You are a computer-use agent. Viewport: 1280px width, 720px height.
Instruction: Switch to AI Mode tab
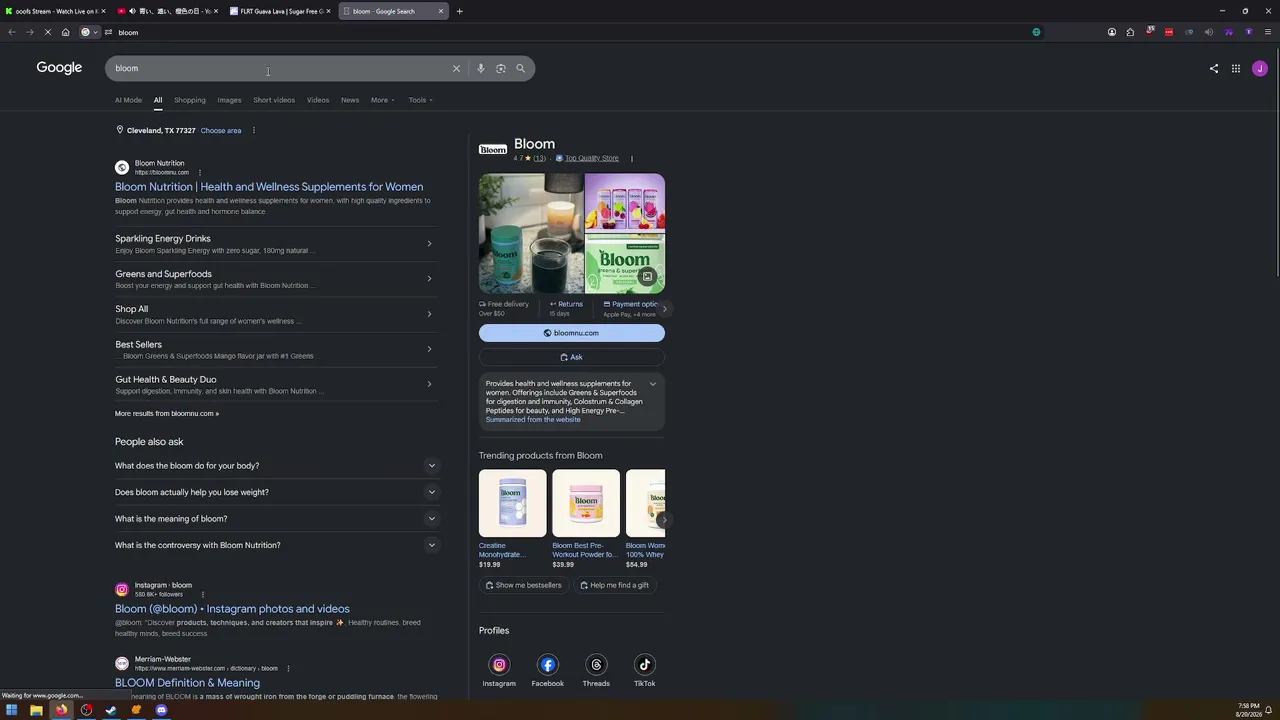(x=128, y=100)
